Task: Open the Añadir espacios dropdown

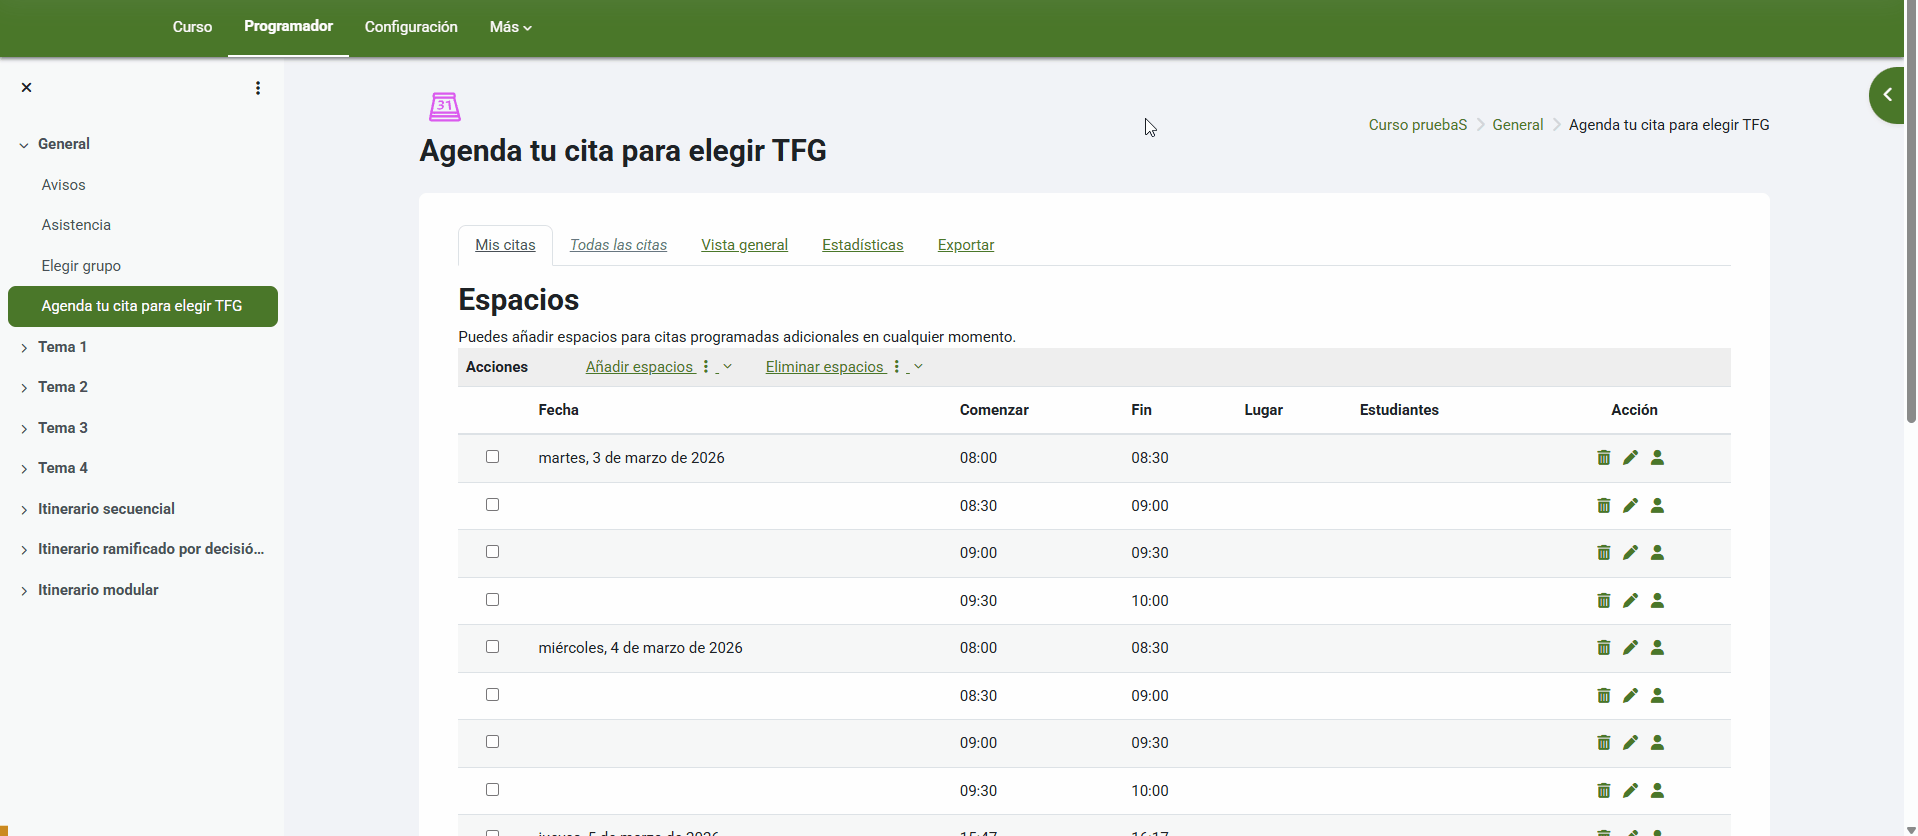Action: coord(658,367)
